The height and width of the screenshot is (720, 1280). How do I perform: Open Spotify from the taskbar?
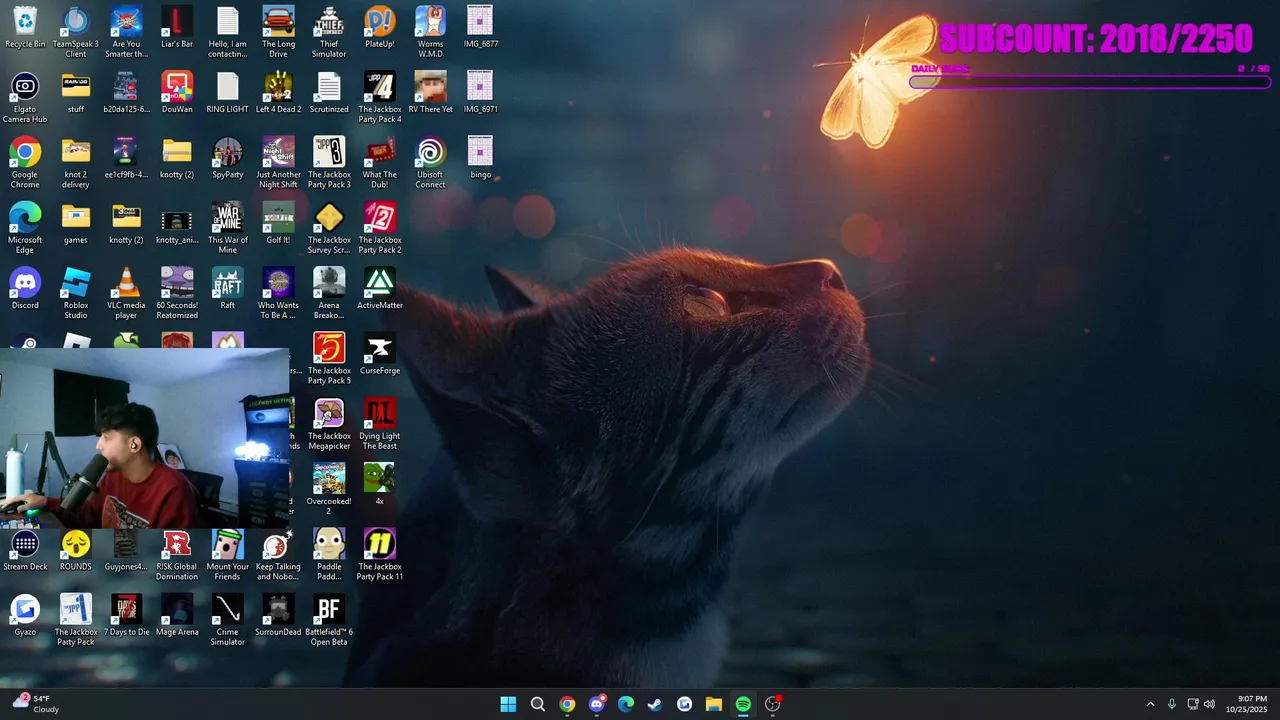(743, 704)
